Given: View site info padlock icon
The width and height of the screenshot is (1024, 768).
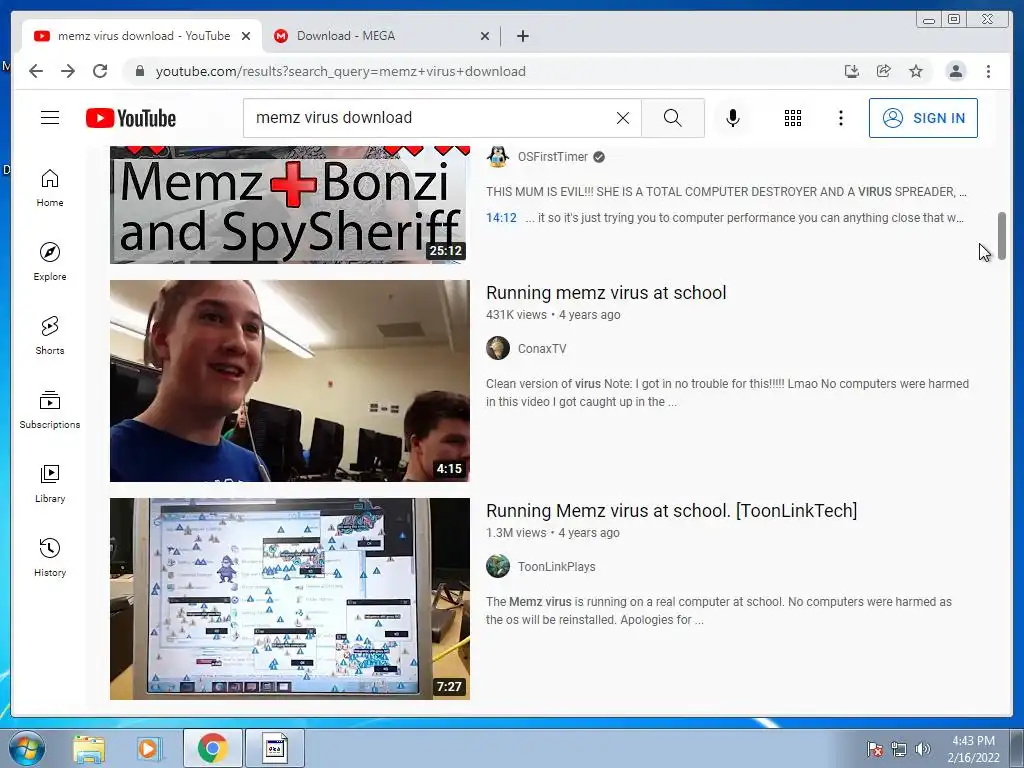Looking at the screenshot, I should point(139,71).
